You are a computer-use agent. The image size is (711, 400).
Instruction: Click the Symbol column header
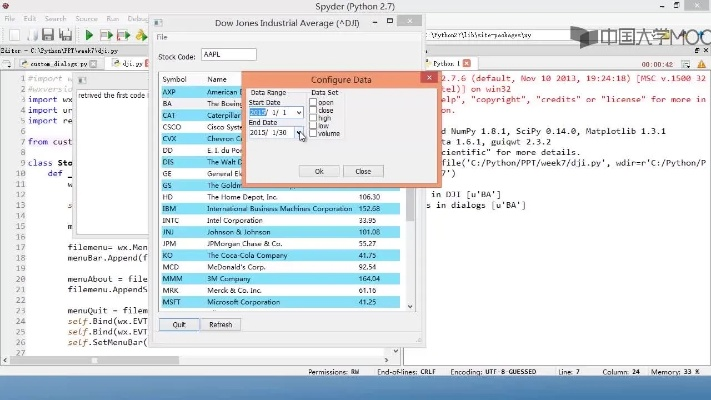(x=175, y=79)
